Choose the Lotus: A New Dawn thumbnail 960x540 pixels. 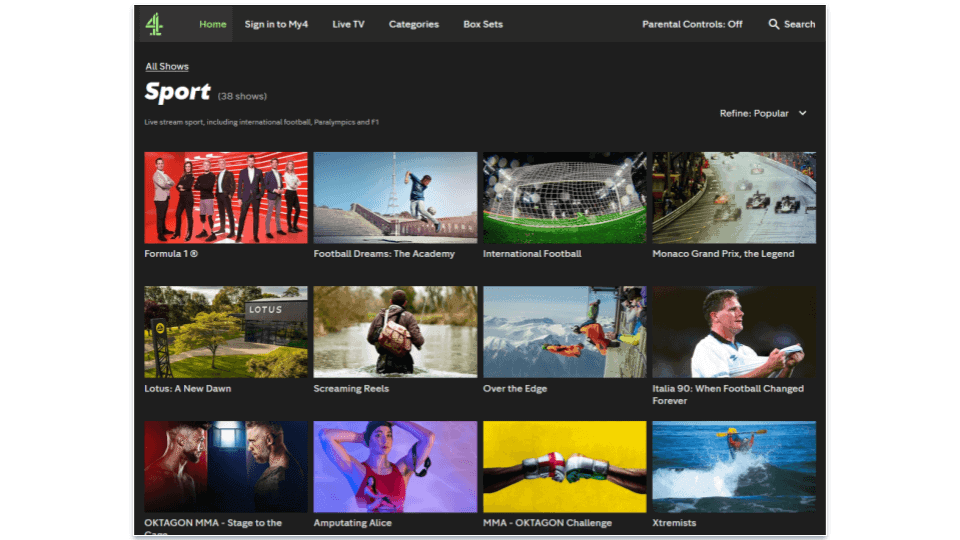pos(226,332)
